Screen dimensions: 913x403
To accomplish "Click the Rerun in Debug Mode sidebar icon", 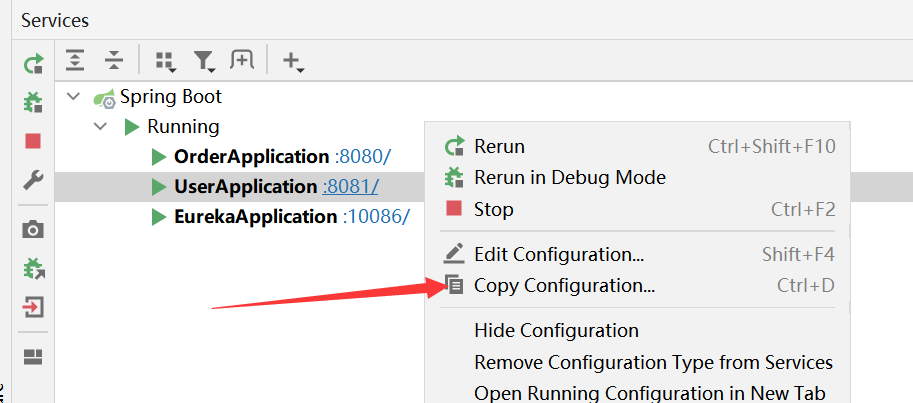I will pyautogui.click(x=33, y=102).
